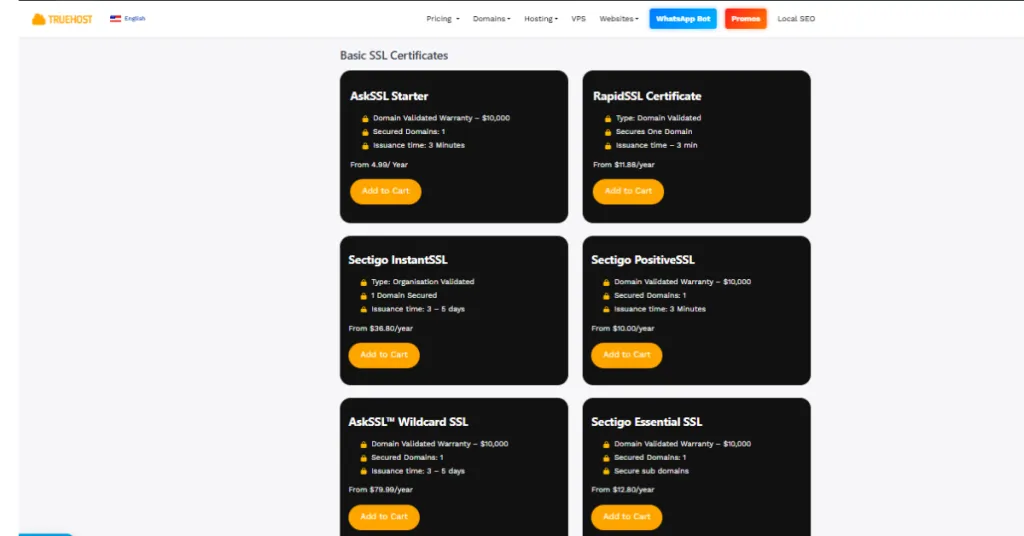Add RapidSSL Certificate to cart
The height and width of the screenshot is (536, 1024).
[x=628, y=191]
